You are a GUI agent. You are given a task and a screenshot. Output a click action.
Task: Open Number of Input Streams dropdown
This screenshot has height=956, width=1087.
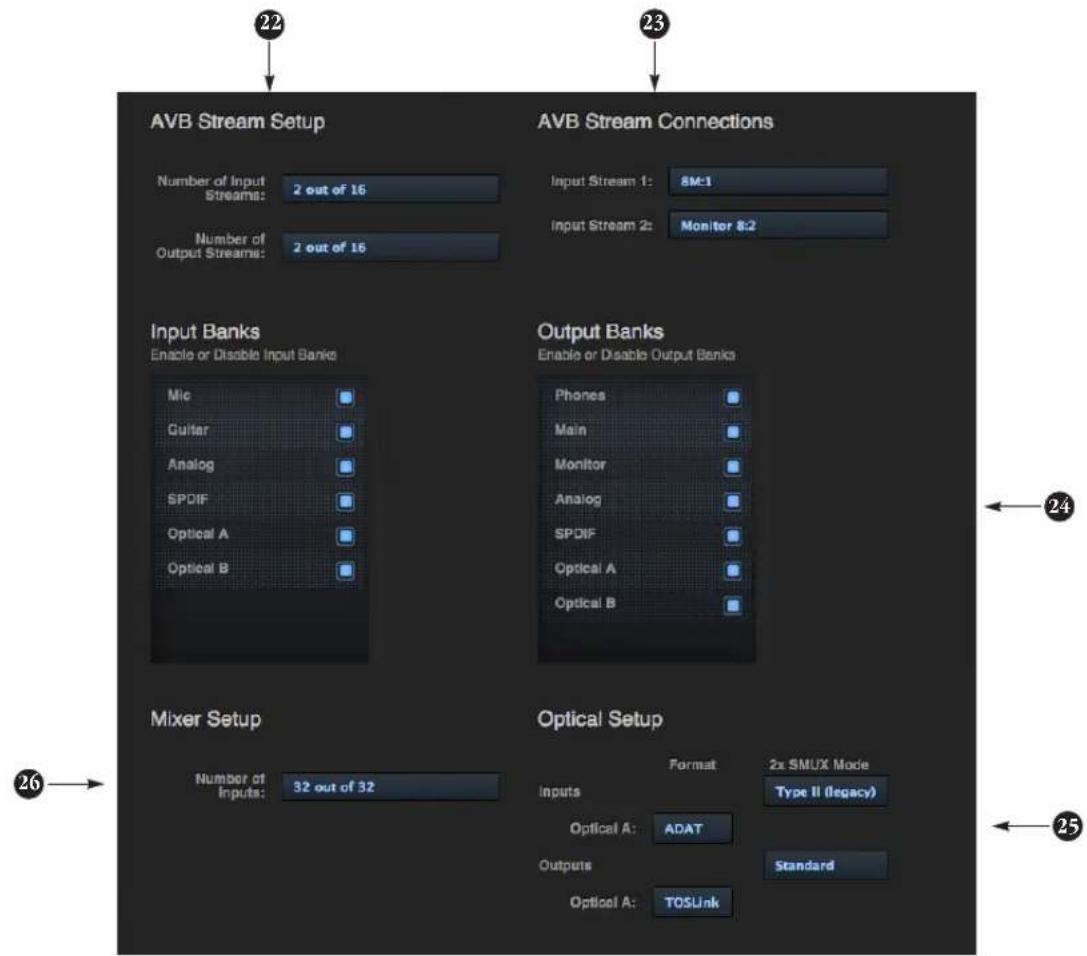click(x=390, y=189)
